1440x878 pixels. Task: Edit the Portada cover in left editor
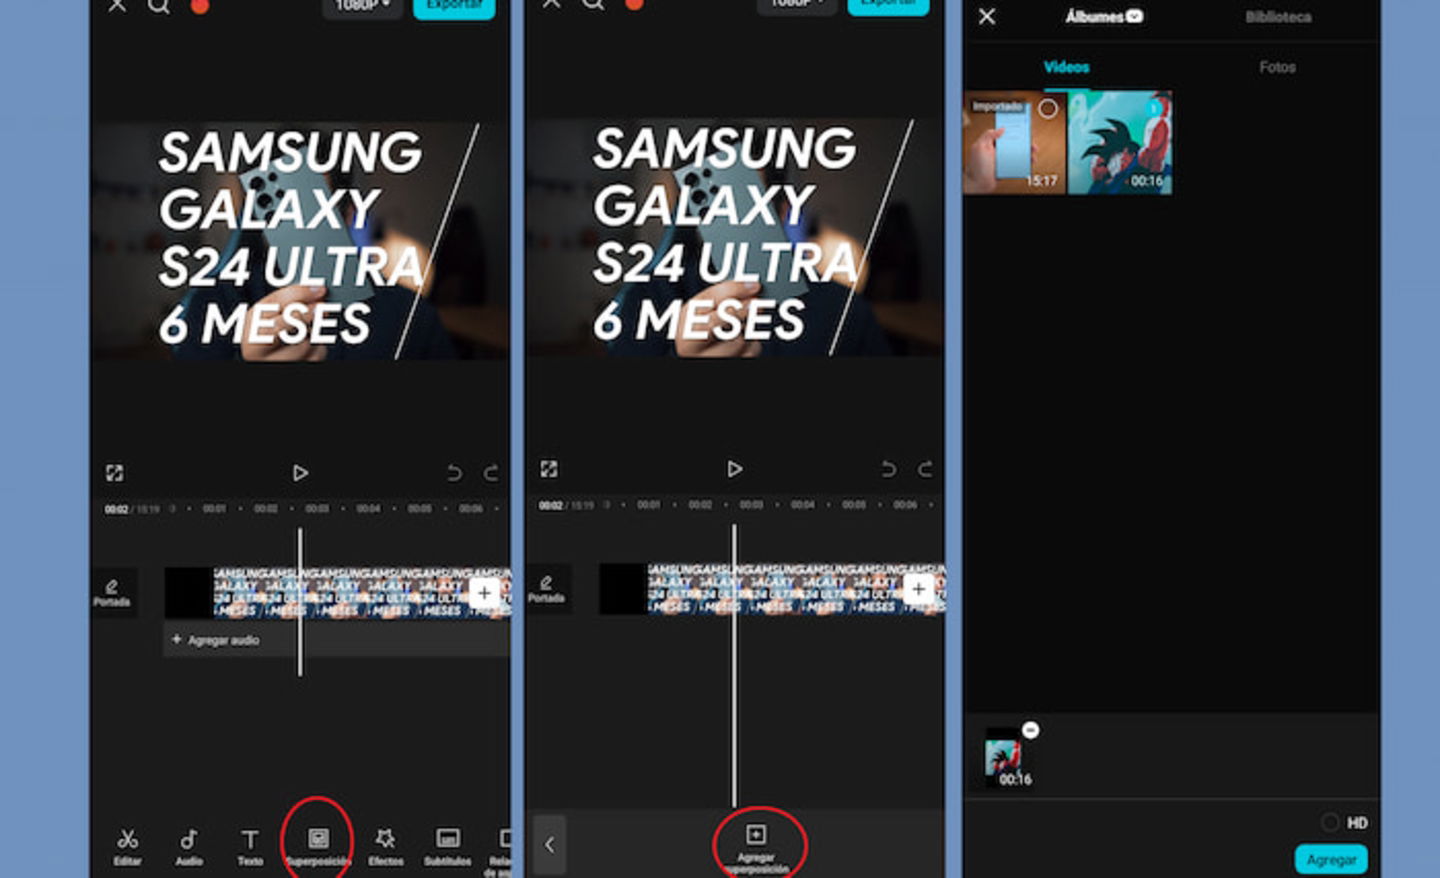point(112,592)
